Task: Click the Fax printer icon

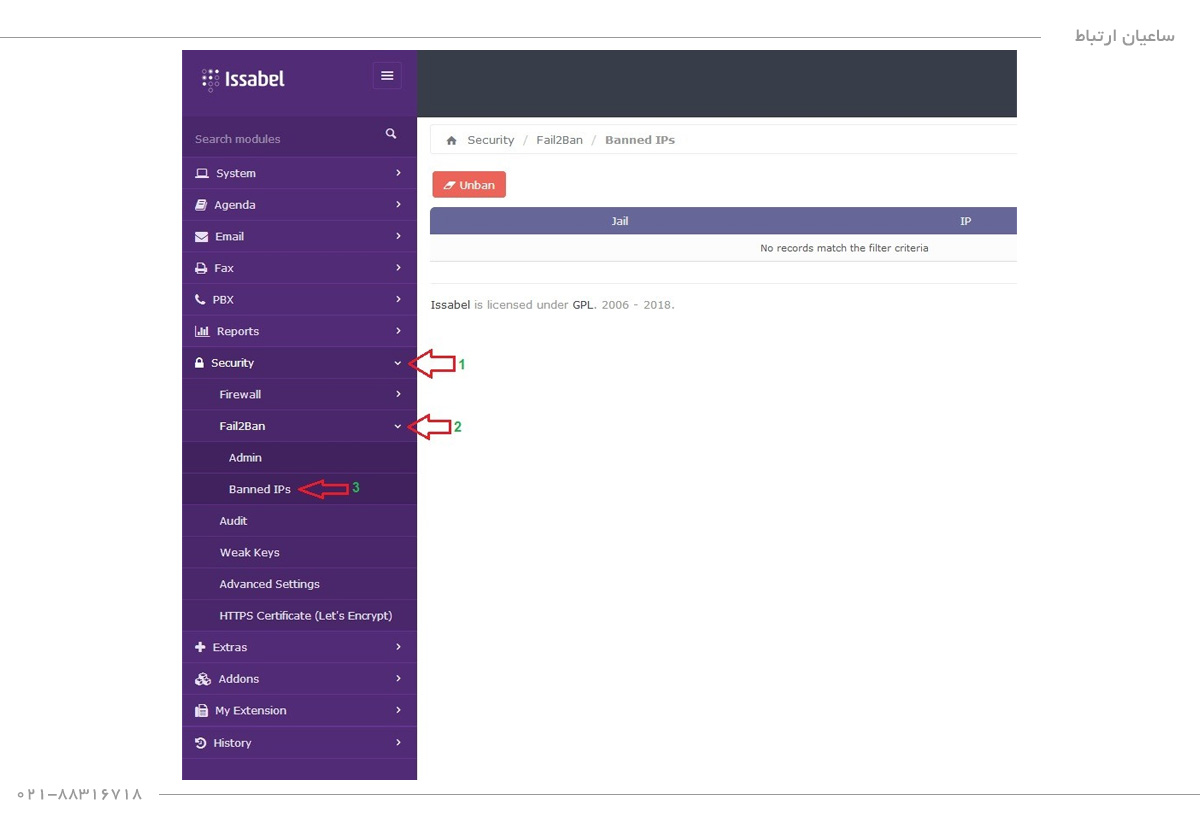Action: [200, 269]
